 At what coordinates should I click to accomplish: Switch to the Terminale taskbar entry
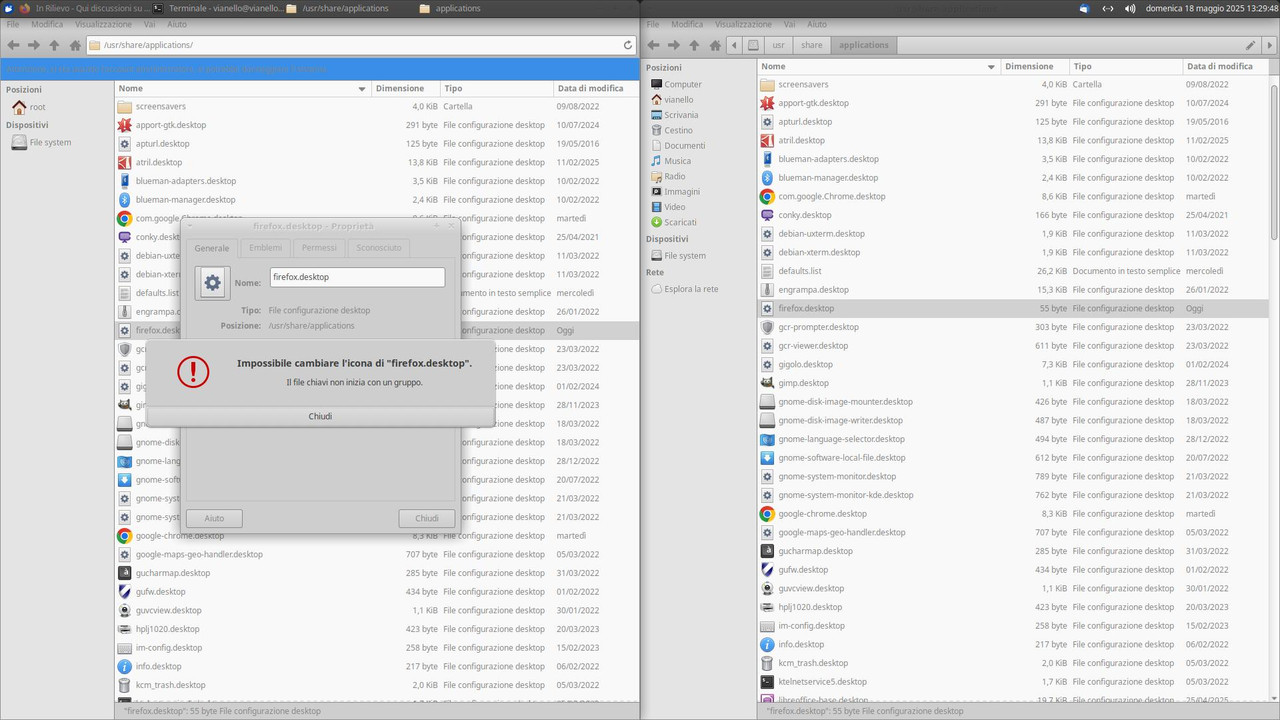click(217, 8)
